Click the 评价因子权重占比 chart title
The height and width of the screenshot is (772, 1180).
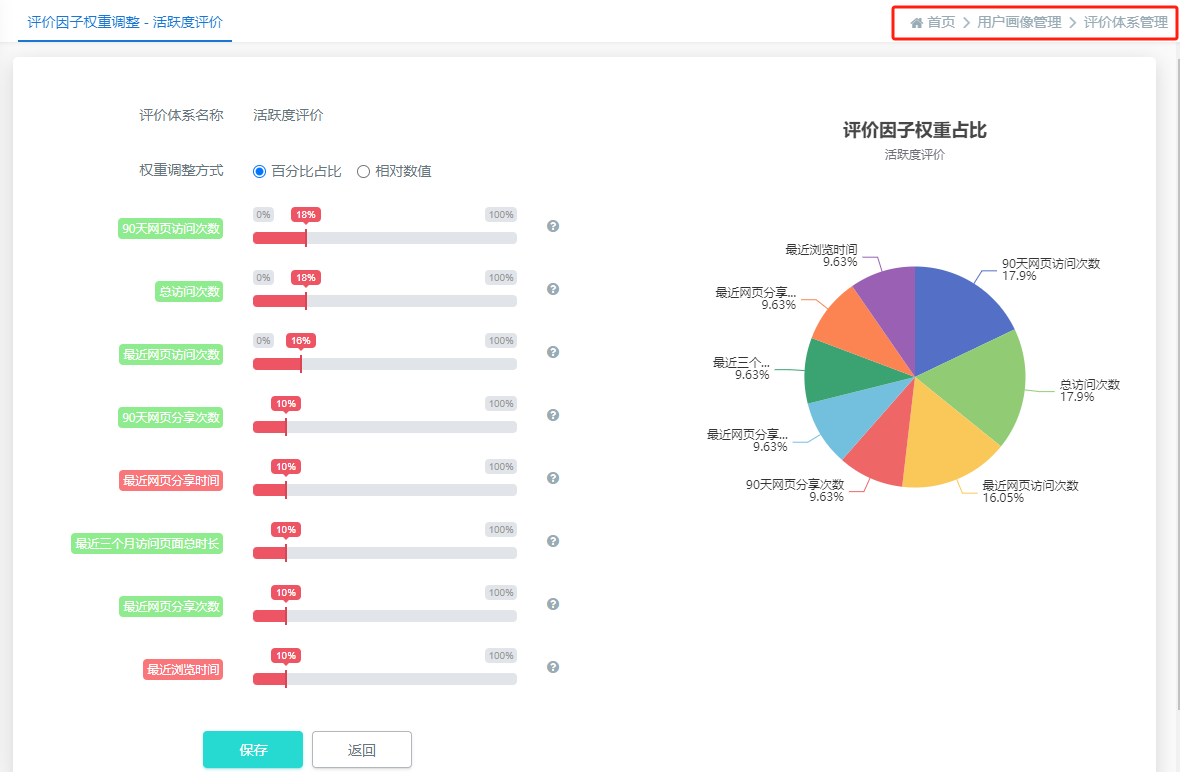(914, 131)
